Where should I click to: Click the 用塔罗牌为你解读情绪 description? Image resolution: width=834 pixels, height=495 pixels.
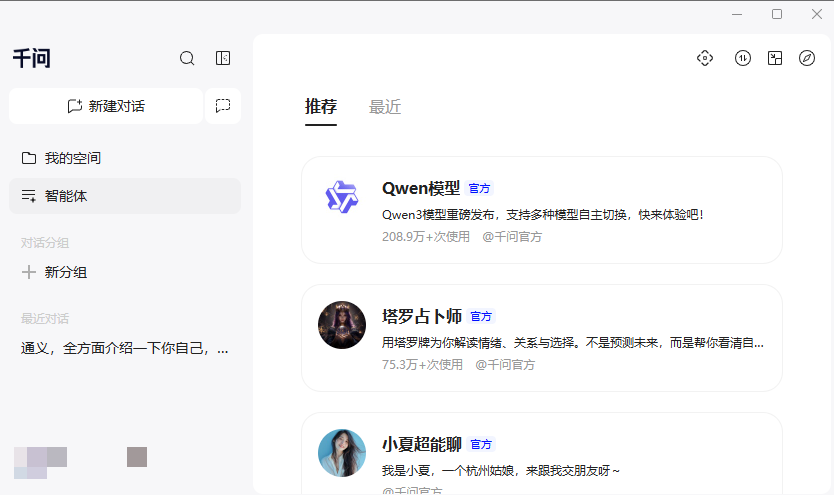[x=572, y=343]
